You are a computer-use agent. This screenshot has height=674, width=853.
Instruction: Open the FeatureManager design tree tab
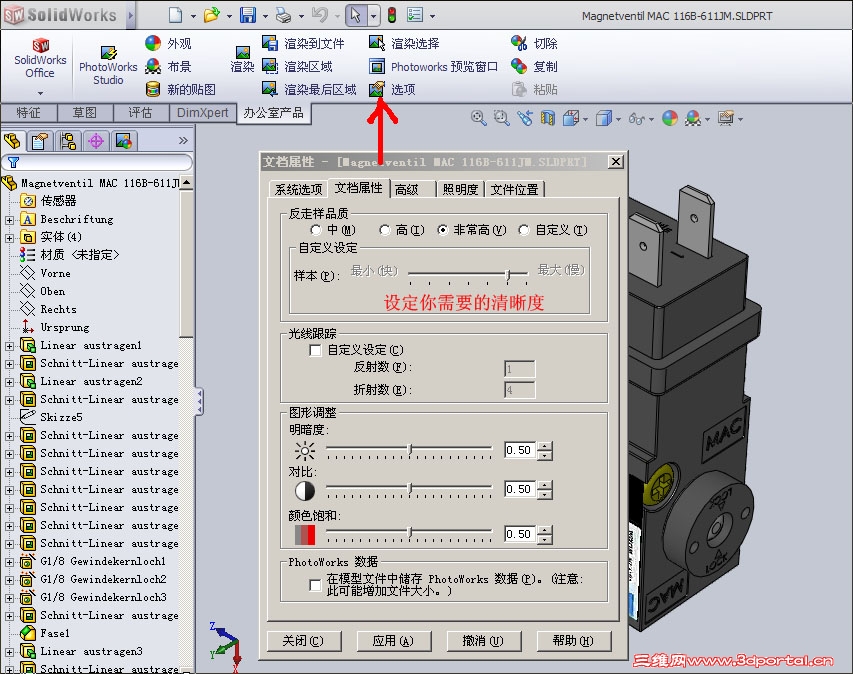click(x=13, y=141)
